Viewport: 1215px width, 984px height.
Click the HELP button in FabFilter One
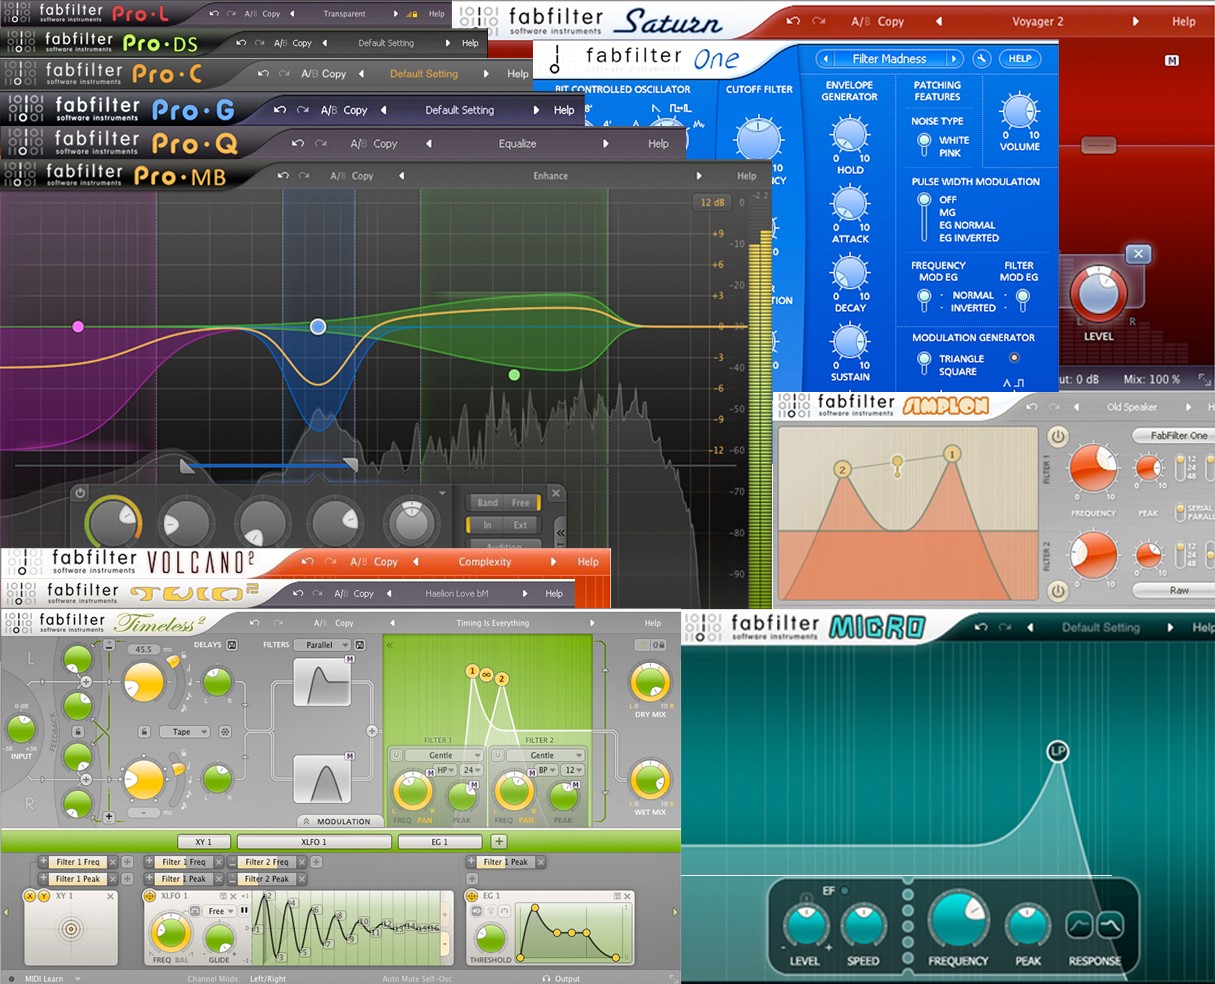(x=1019, y=58)
